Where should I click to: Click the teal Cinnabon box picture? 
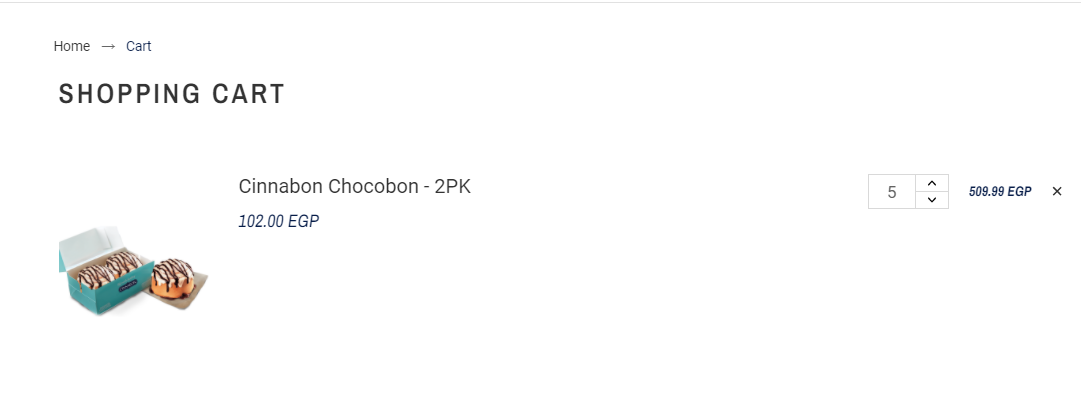pyautogui.click(x=133, y=270)
